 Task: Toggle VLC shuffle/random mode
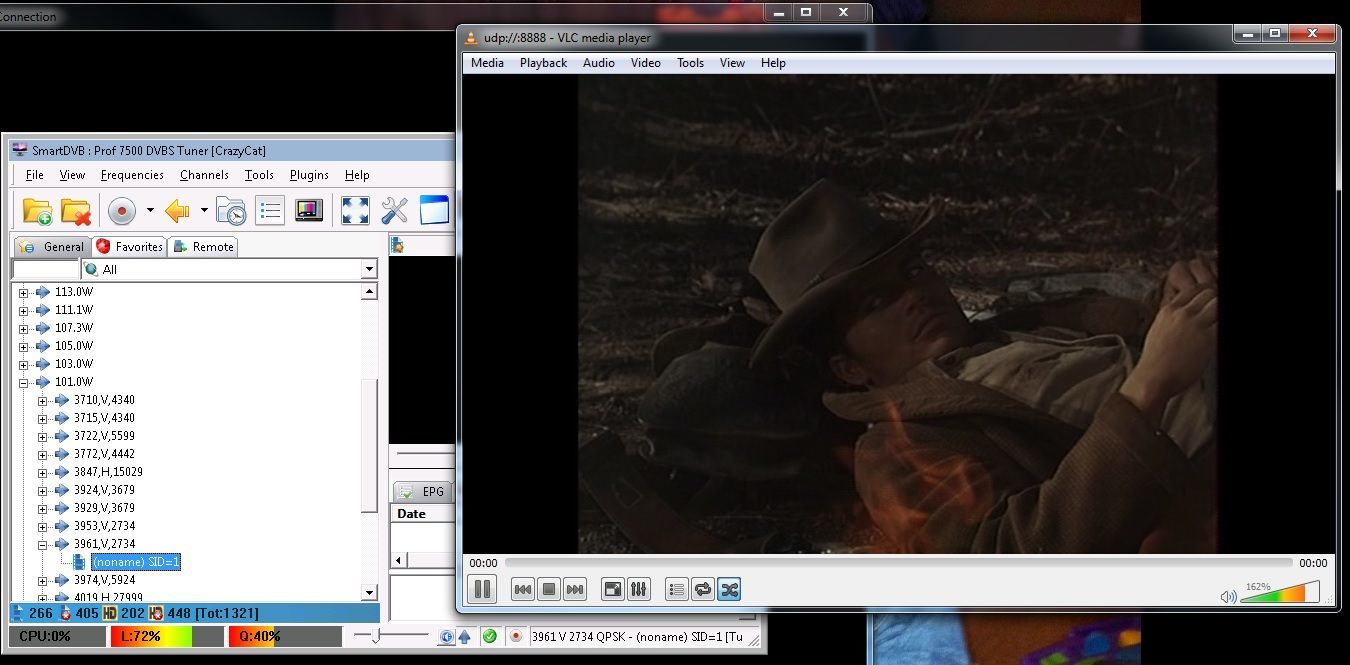(x=729, y=590)
